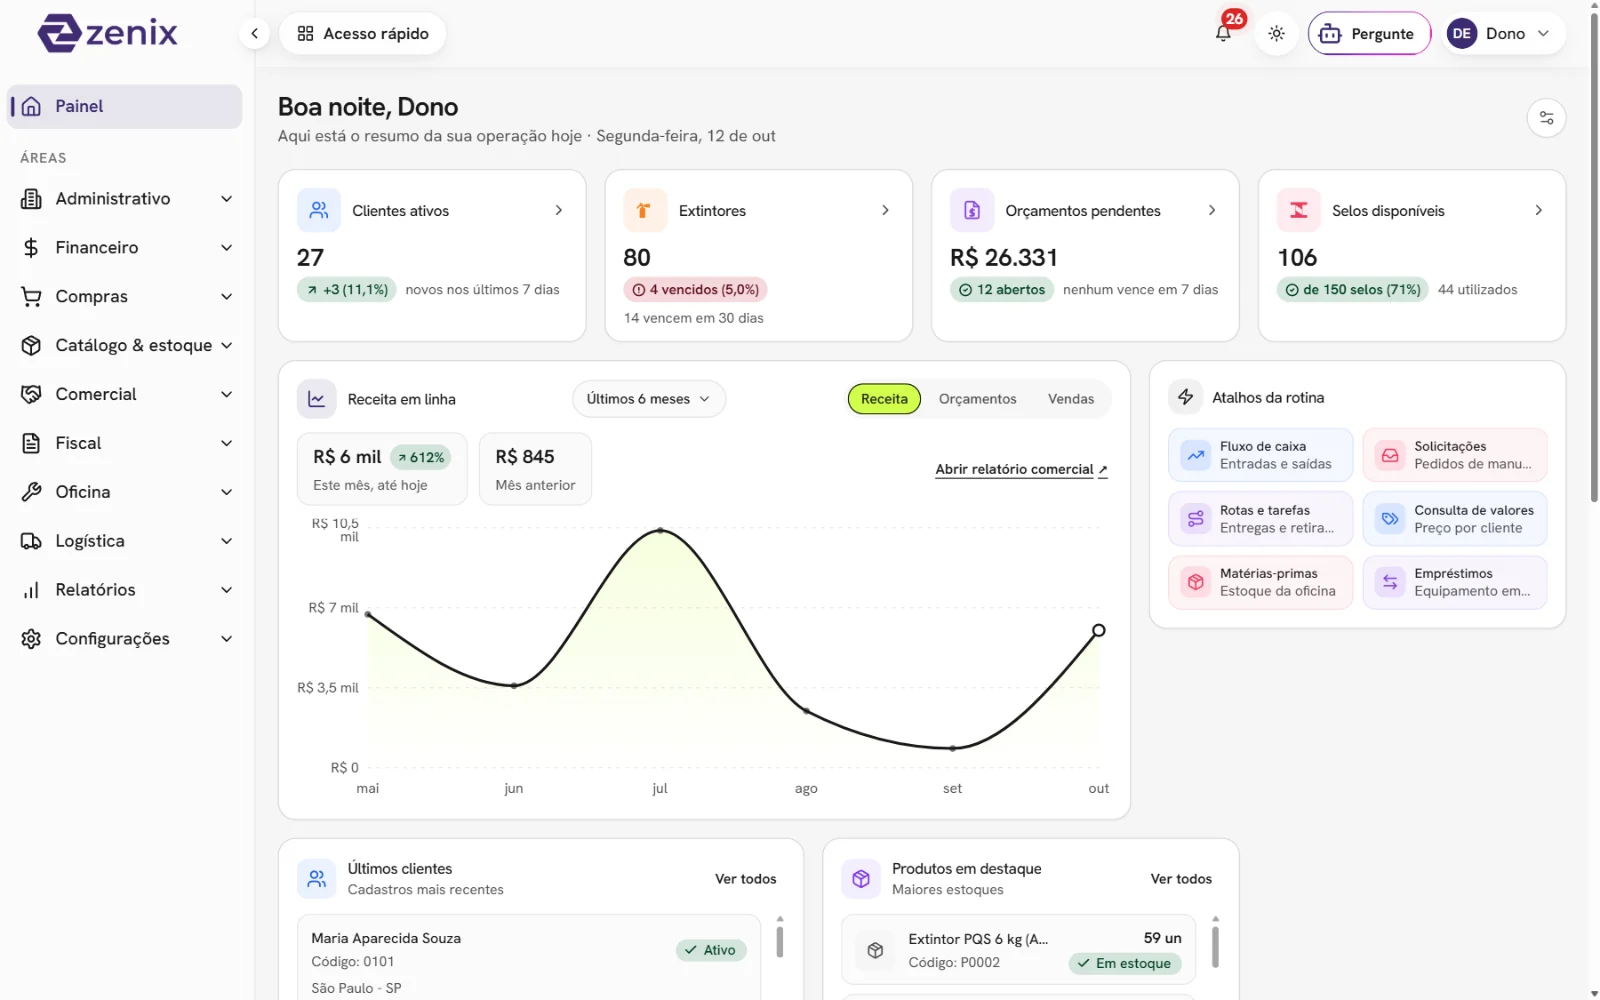Click the out data point on chart

pyautogui.click(x=1098, y=630)
